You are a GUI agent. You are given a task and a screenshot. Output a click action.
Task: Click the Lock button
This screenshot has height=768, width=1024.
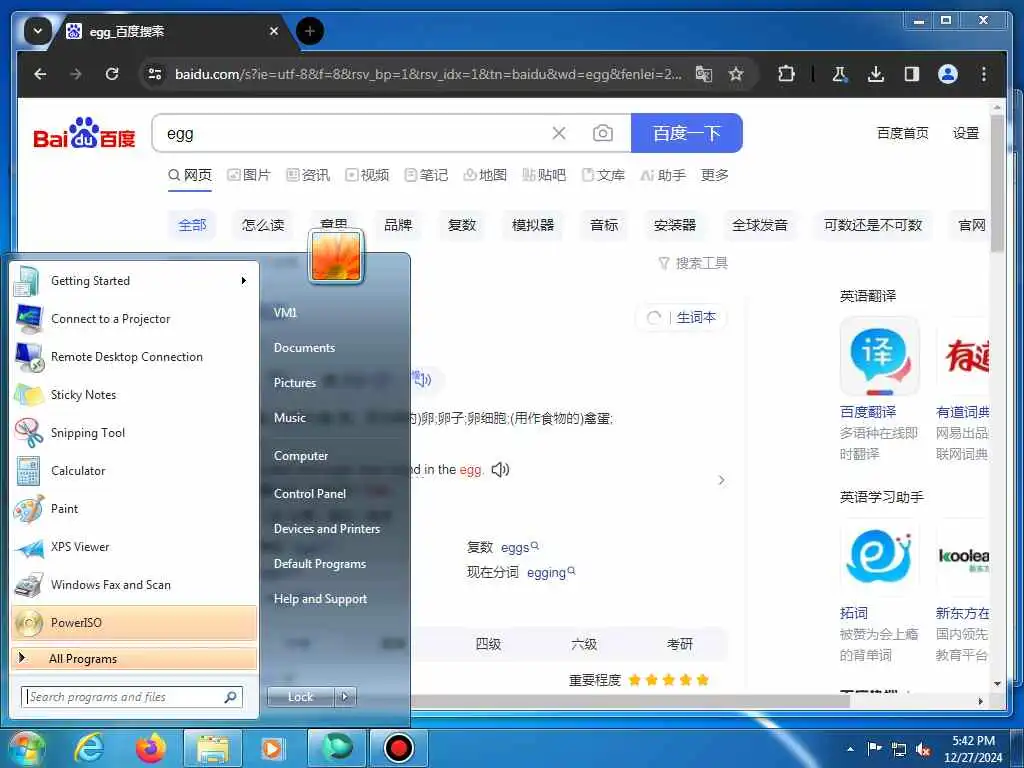[301, 697]
